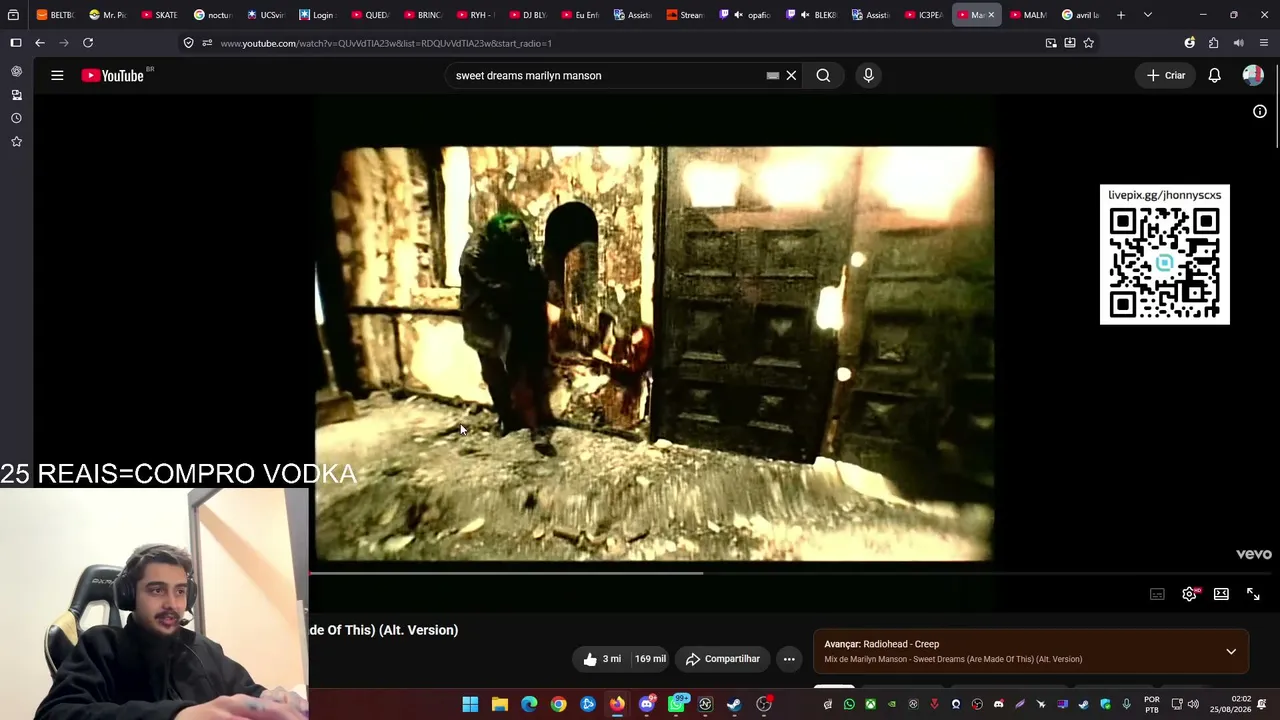Toggle theater mode in the player
1280x720 pixels.
pos(1221,594)
